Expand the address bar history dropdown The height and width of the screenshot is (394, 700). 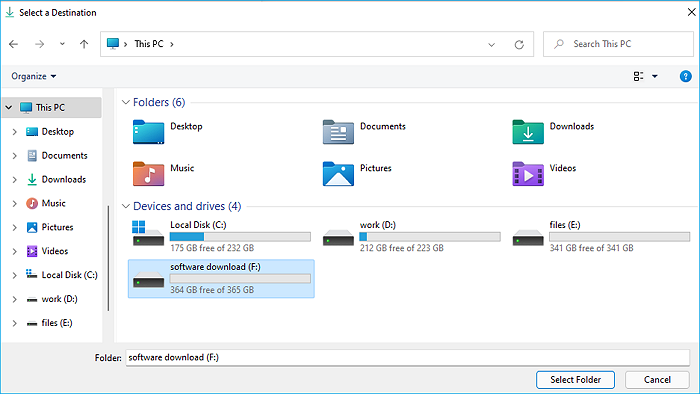491,44
